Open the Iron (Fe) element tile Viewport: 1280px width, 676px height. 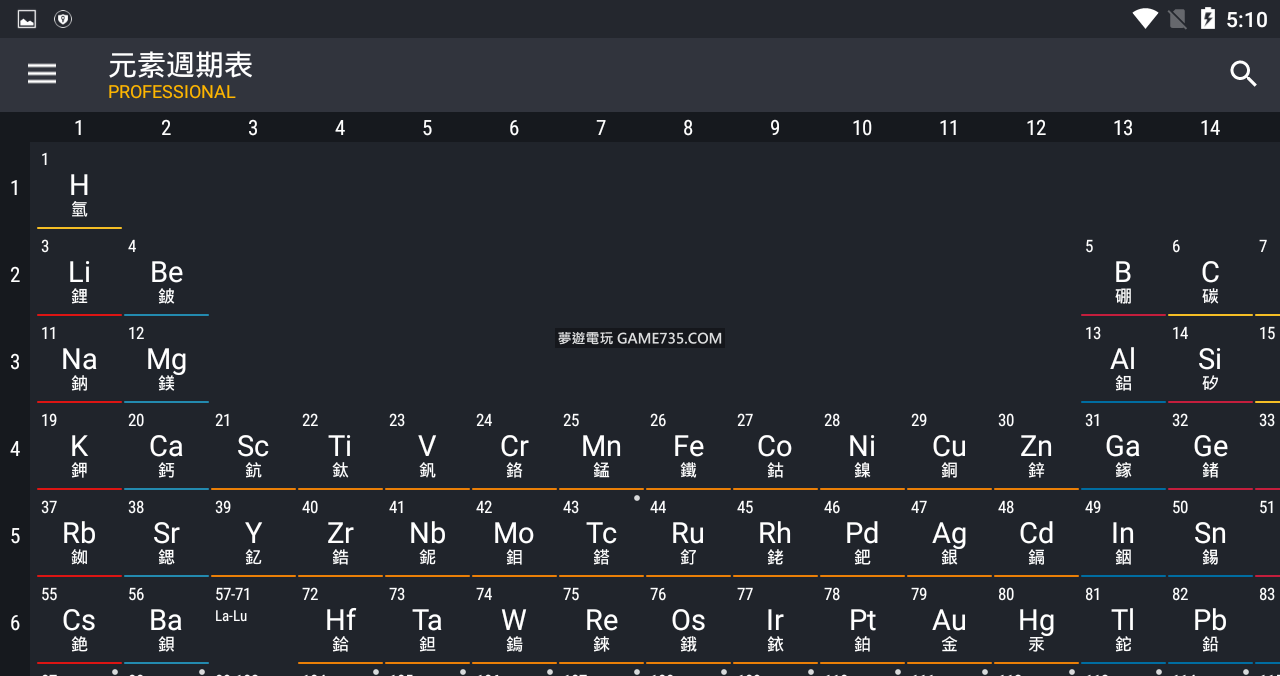688,449
